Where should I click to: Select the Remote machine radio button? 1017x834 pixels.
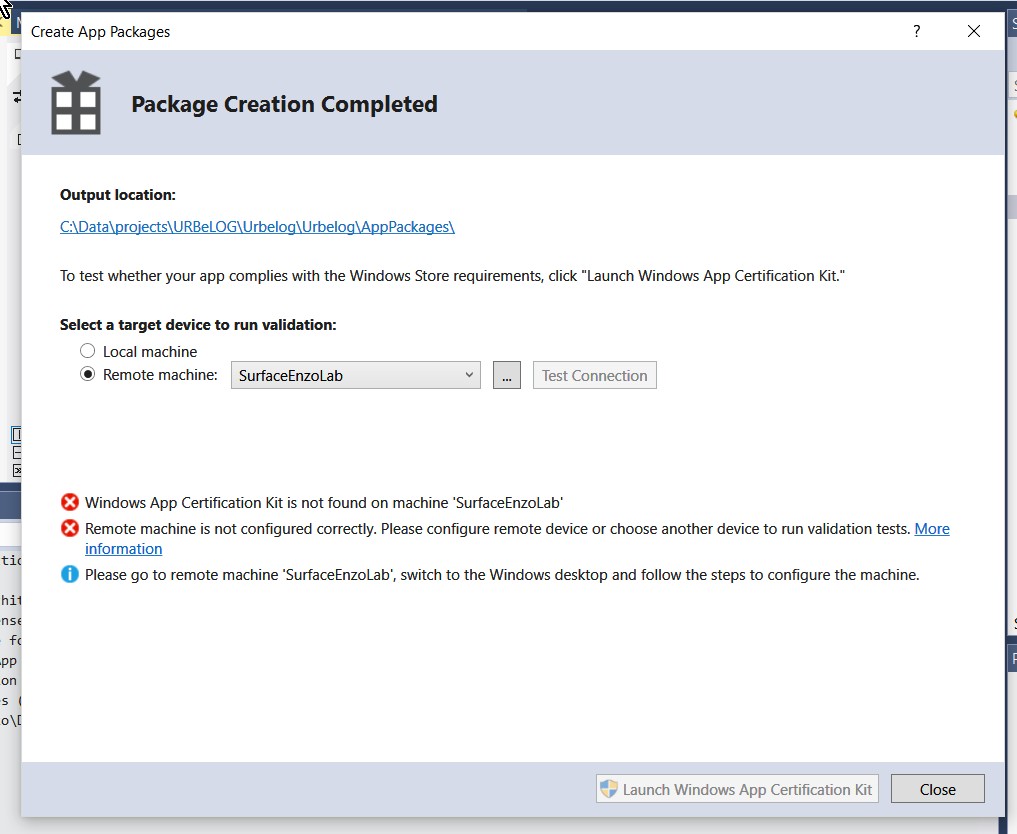88,375
